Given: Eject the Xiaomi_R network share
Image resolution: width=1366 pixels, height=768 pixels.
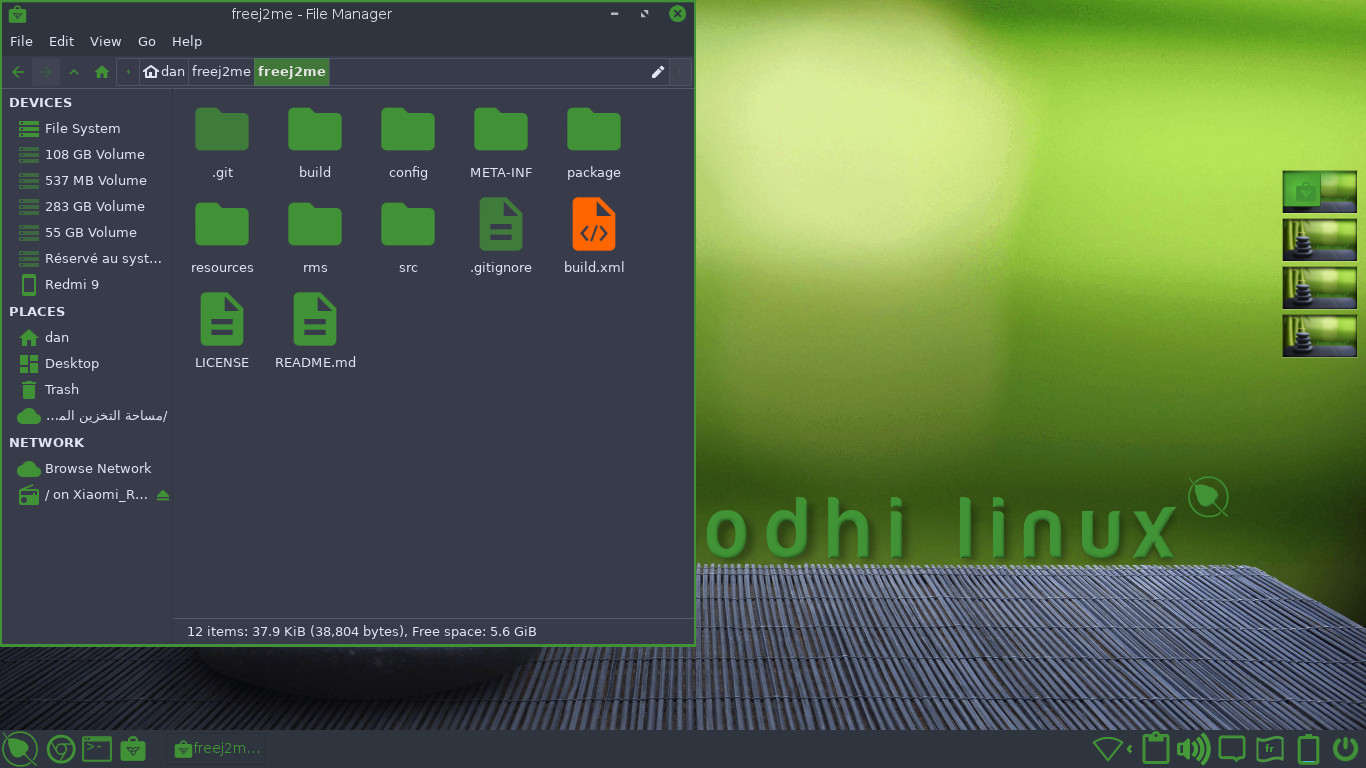Looking at the screenshot, I should tap(163, 495).
